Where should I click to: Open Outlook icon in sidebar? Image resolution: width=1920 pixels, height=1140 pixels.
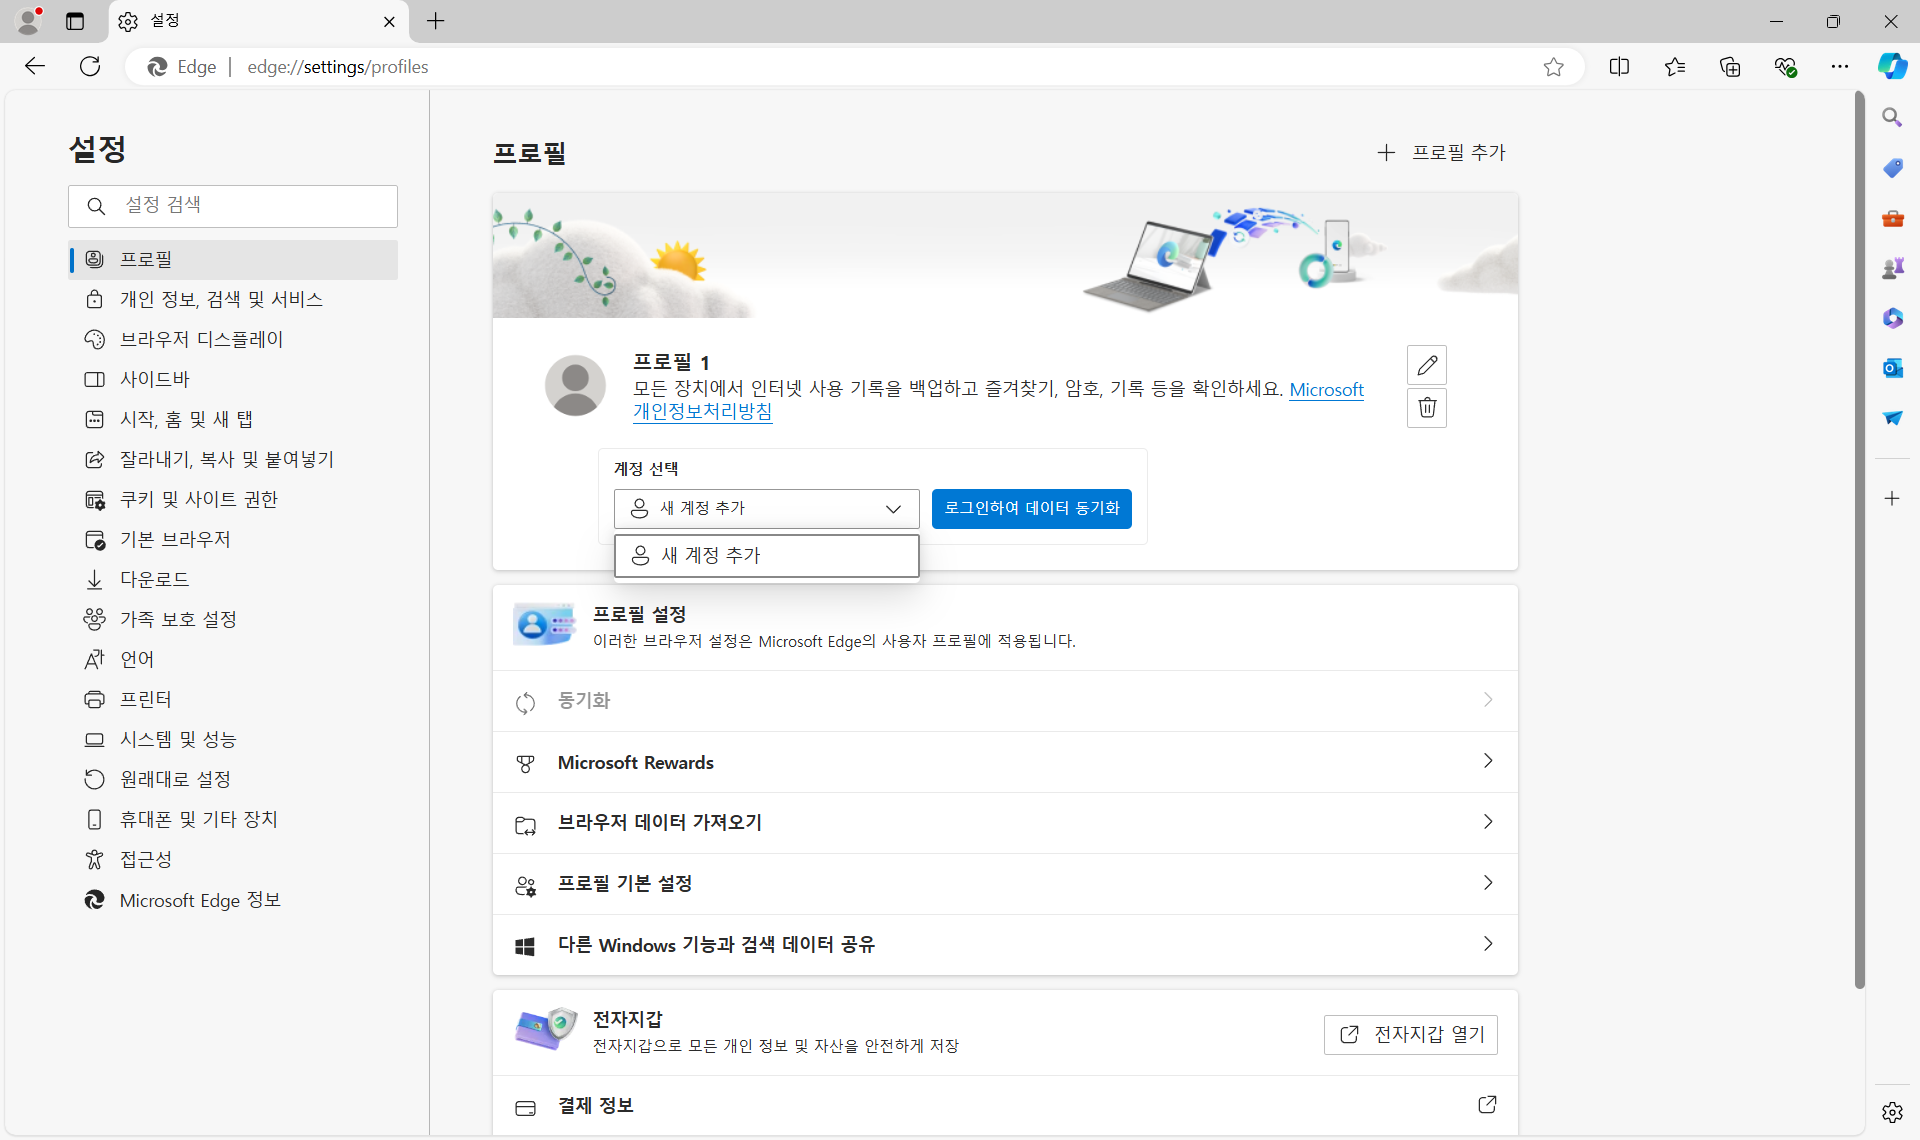pyautogui.click(x=1892, y=368)
